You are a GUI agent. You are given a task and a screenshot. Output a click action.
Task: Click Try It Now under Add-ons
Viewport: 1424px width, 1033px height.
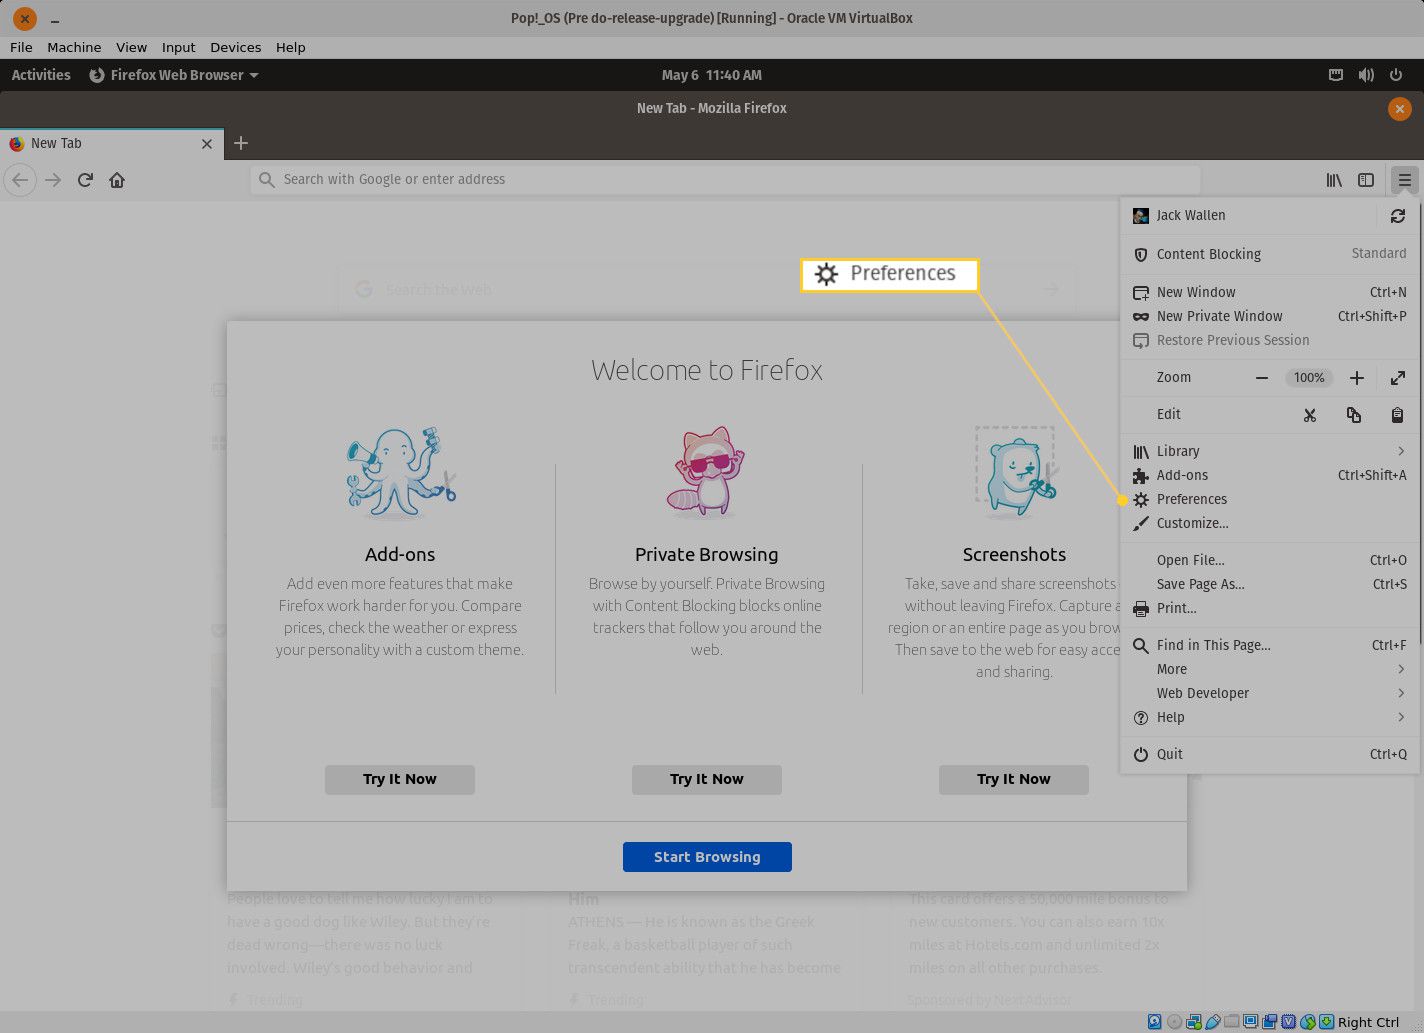(400, 779)
